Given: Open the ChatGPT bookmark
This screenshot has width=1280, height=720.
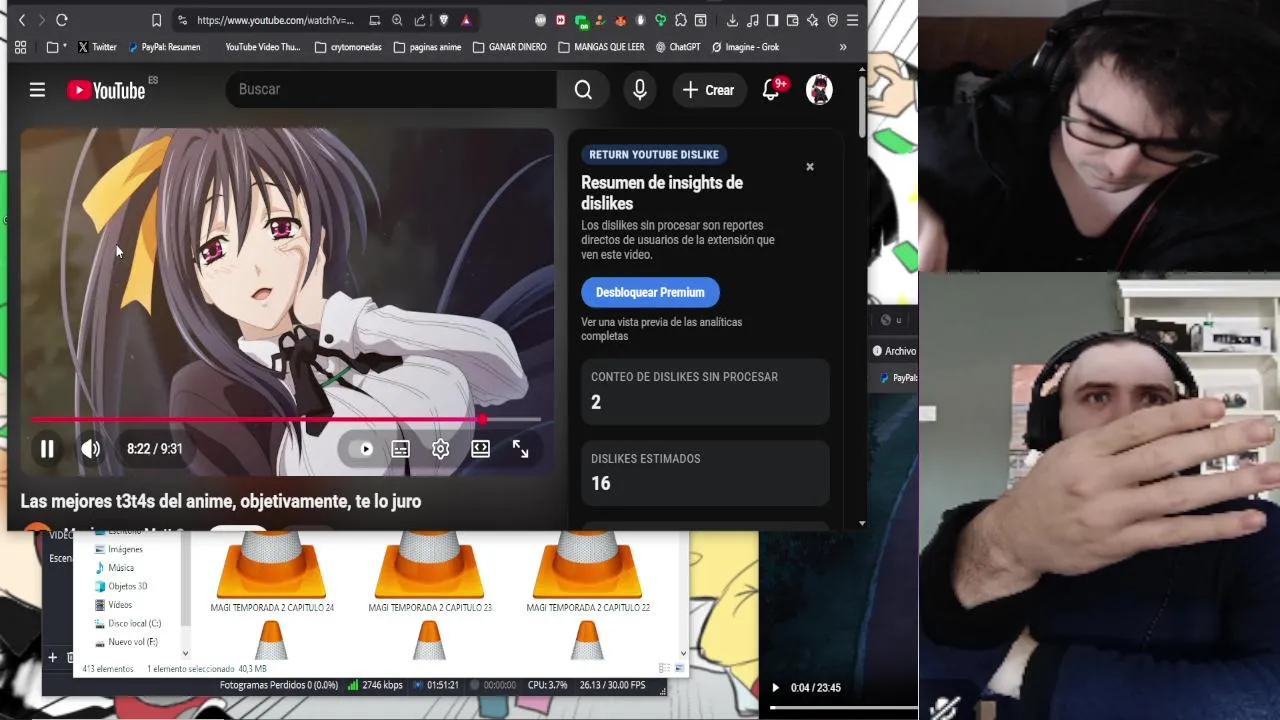Looking at the screenshot, I should click(x=678, y=47).
